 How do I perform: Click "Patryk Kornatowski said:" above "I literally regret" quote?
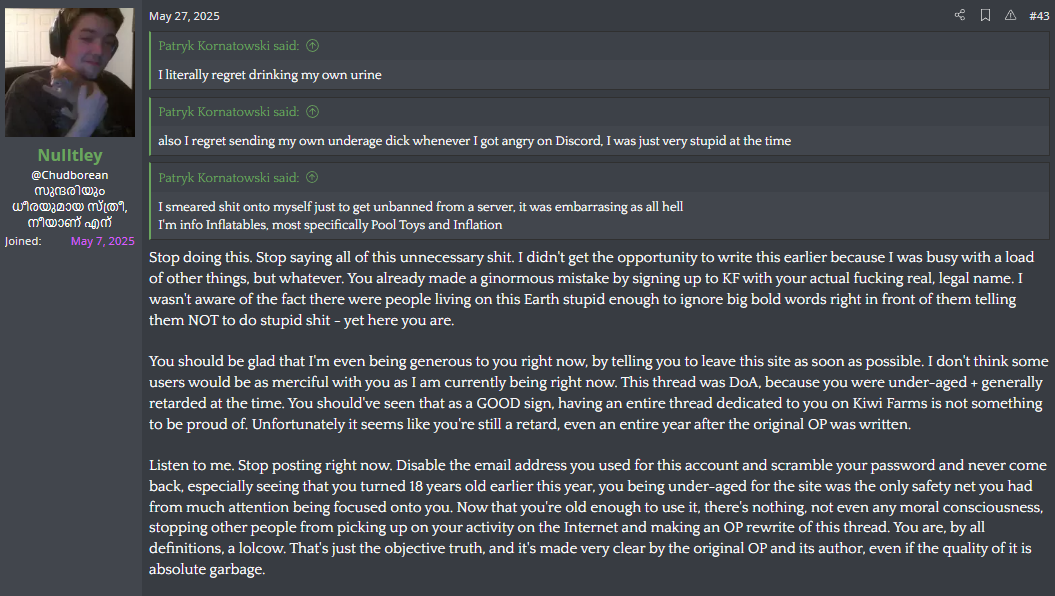[228, 46]
